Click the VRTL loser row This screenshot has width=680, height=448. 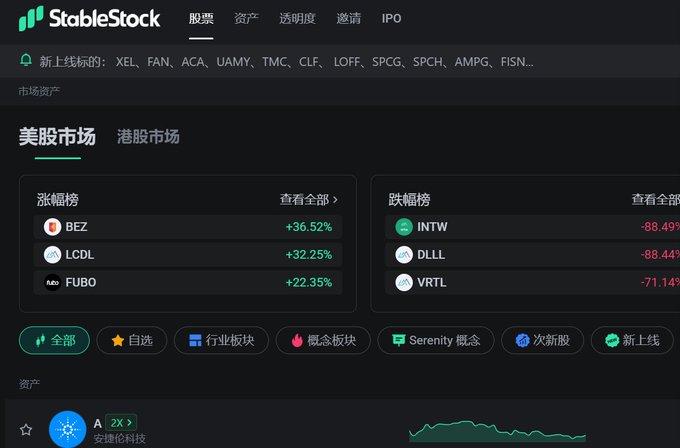tap(533, 282)
